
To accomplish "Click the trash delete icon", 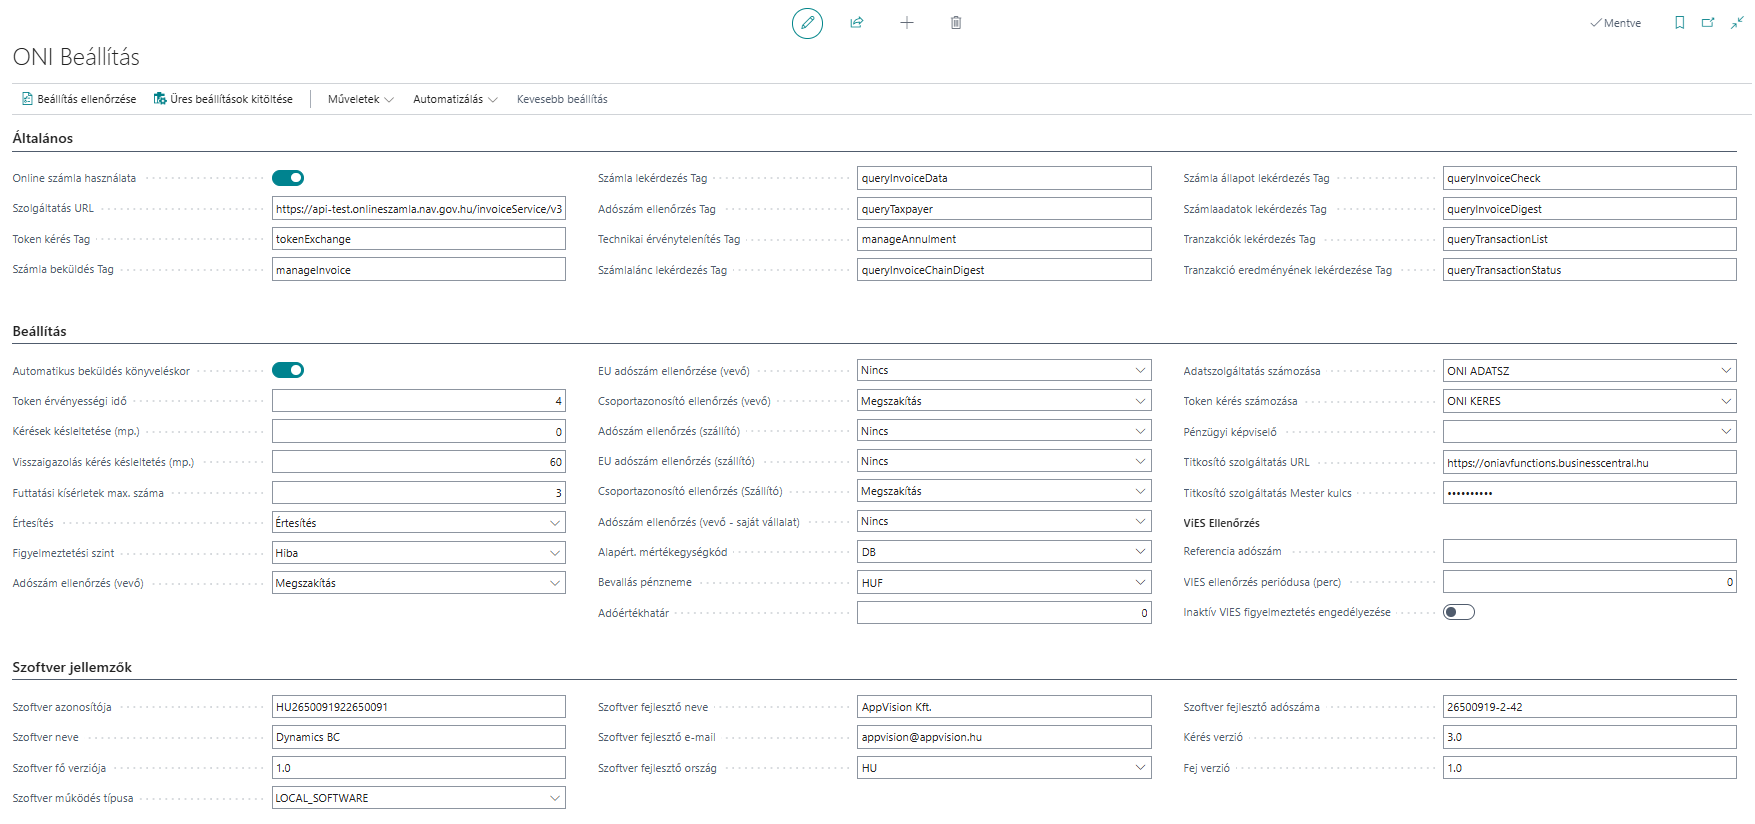I will coord(956,22).
